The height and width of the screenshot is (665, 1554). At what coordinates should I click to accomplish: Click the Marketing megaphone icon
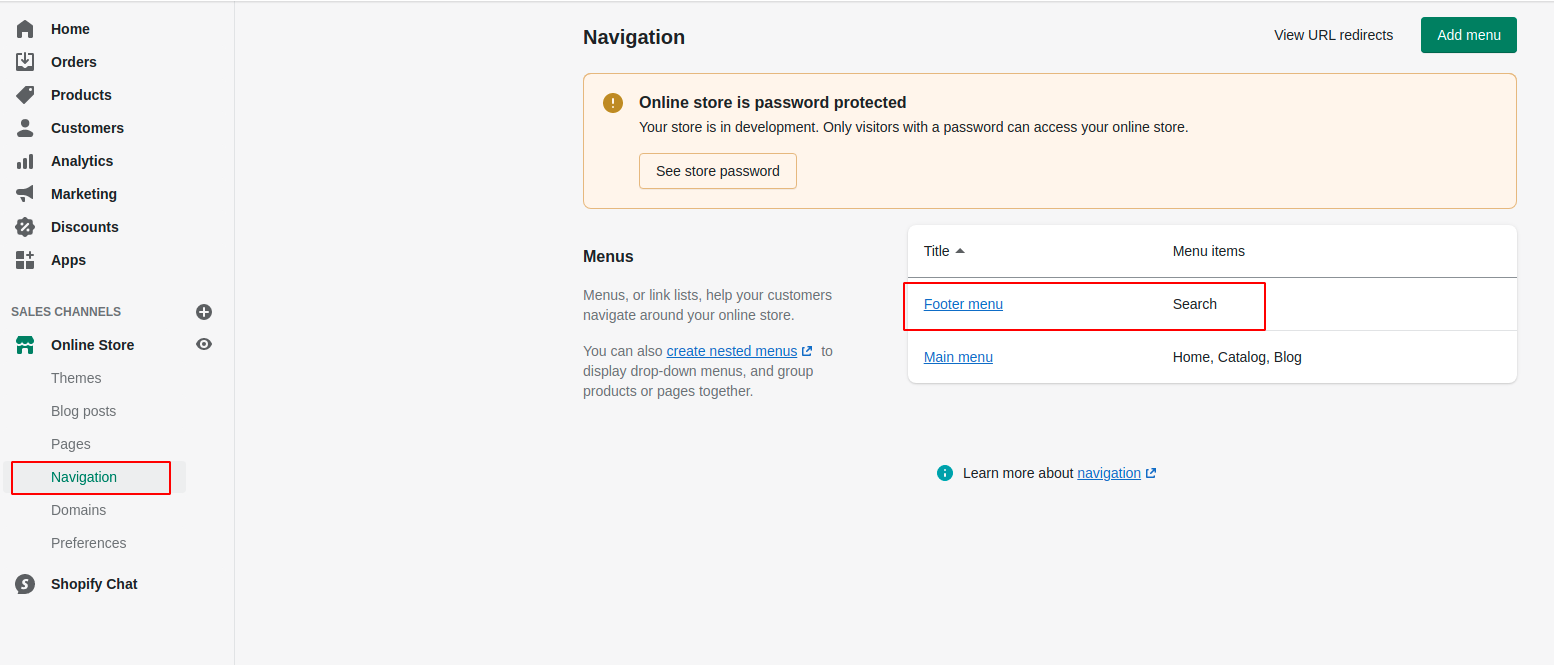coord(25,194)
